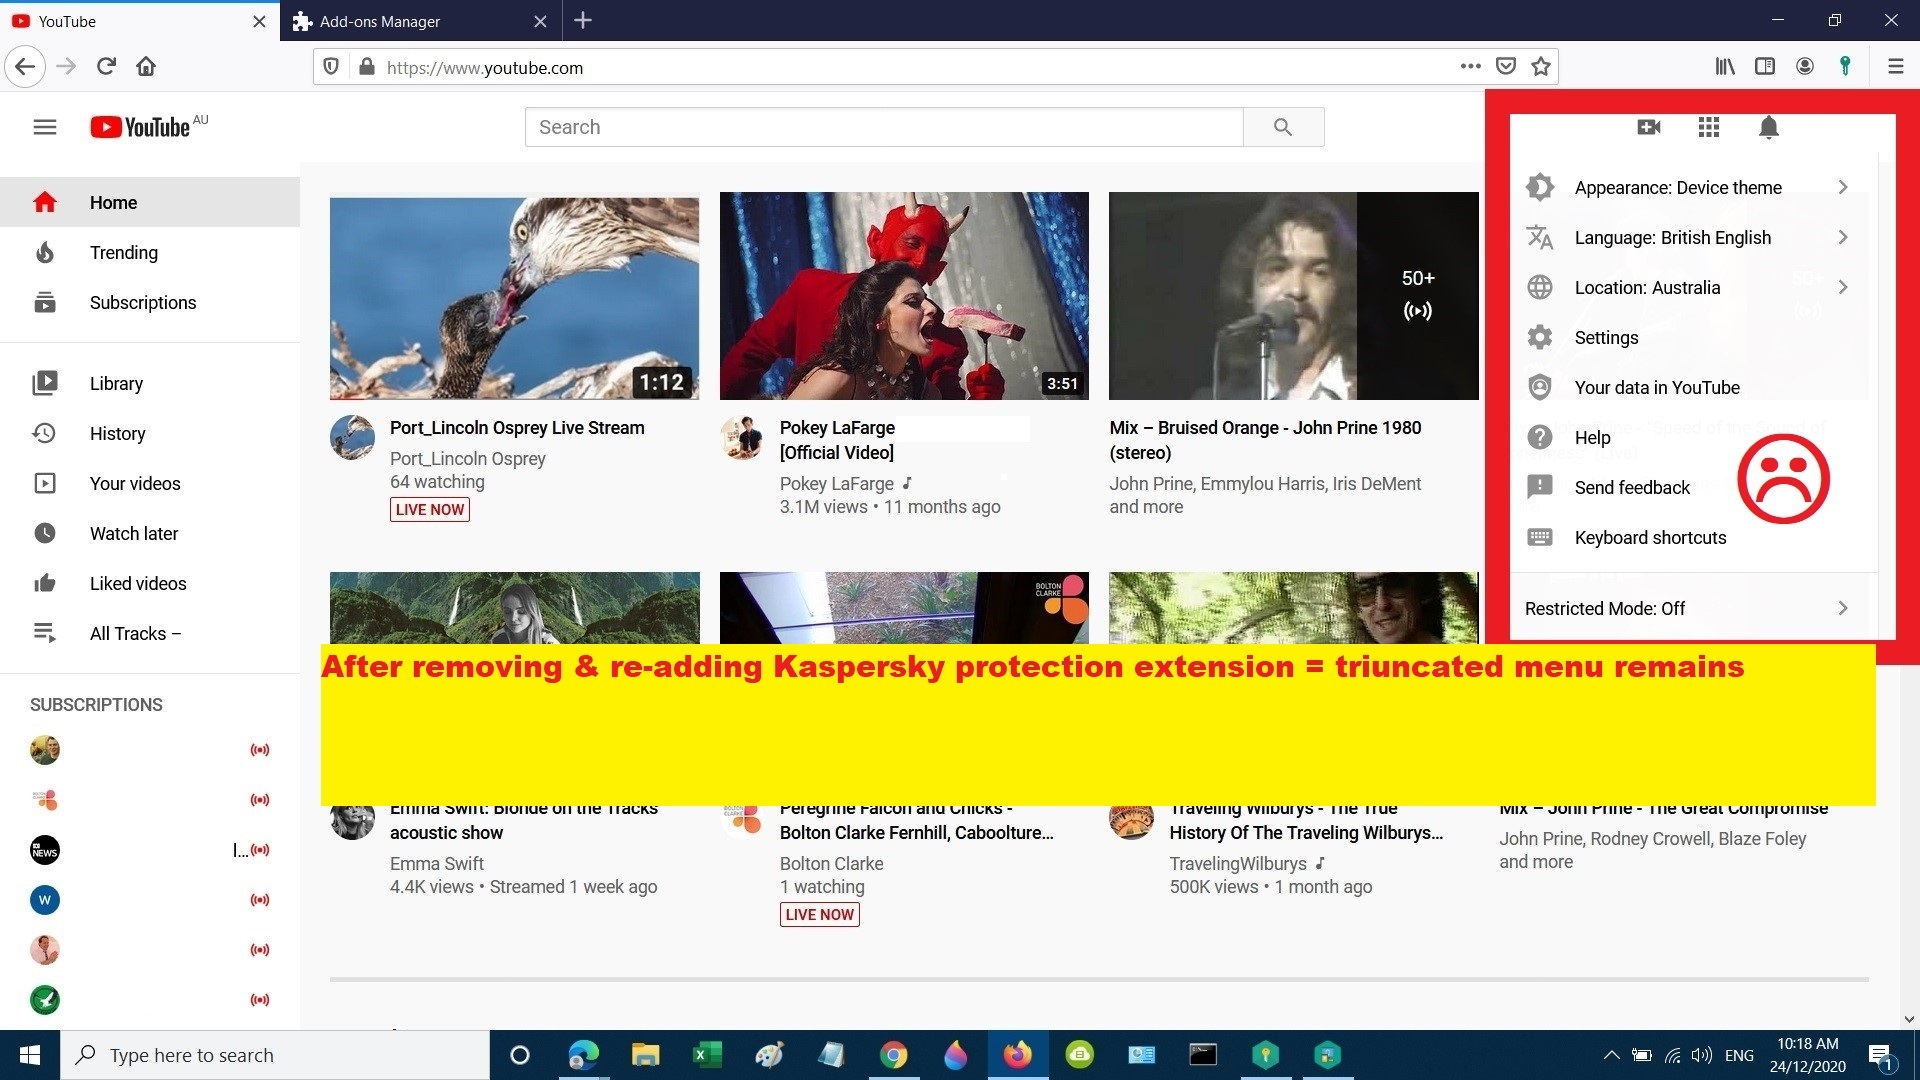Open the create video camera icon
This screenshot has width=1920, height=1080.
[1649, 127]
